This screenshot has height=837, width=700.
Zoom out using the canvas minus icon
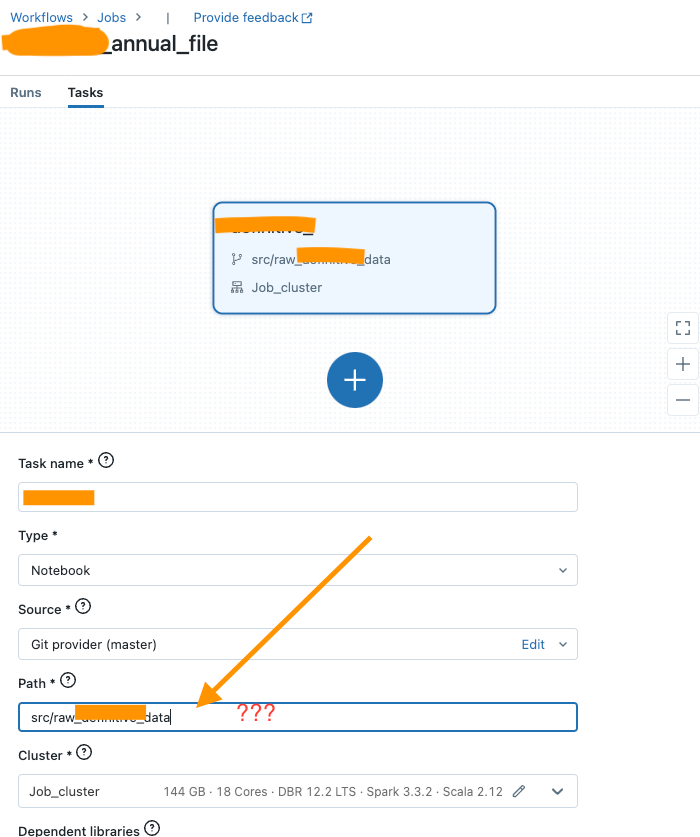pyautogui.click(x=683, y=400)
